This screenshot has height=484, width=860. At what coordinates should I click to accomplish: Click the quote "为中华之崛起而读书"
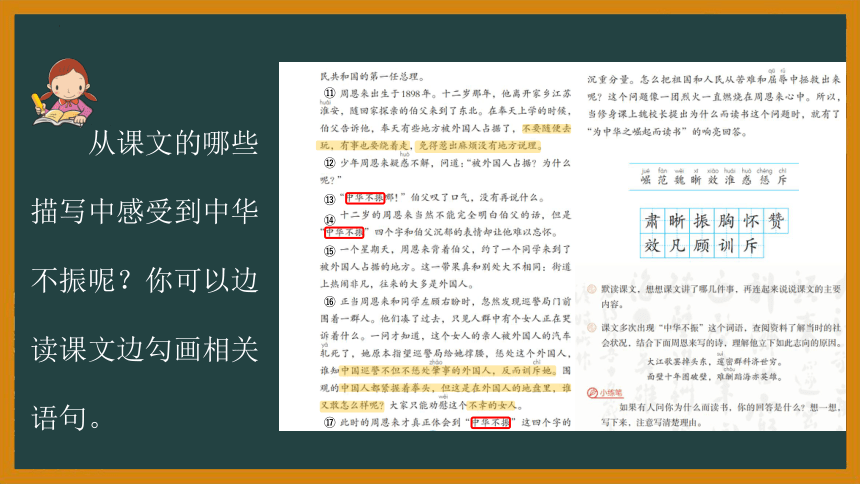(x=637, y=132)
